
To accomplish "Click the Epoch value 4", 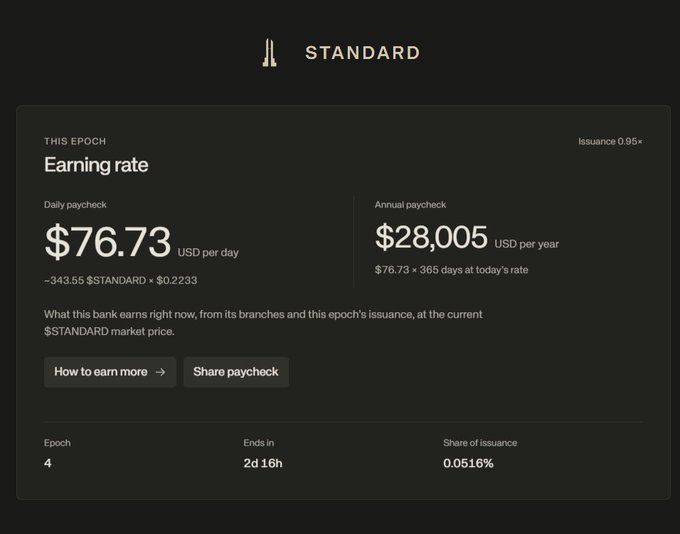I will 48,463.
